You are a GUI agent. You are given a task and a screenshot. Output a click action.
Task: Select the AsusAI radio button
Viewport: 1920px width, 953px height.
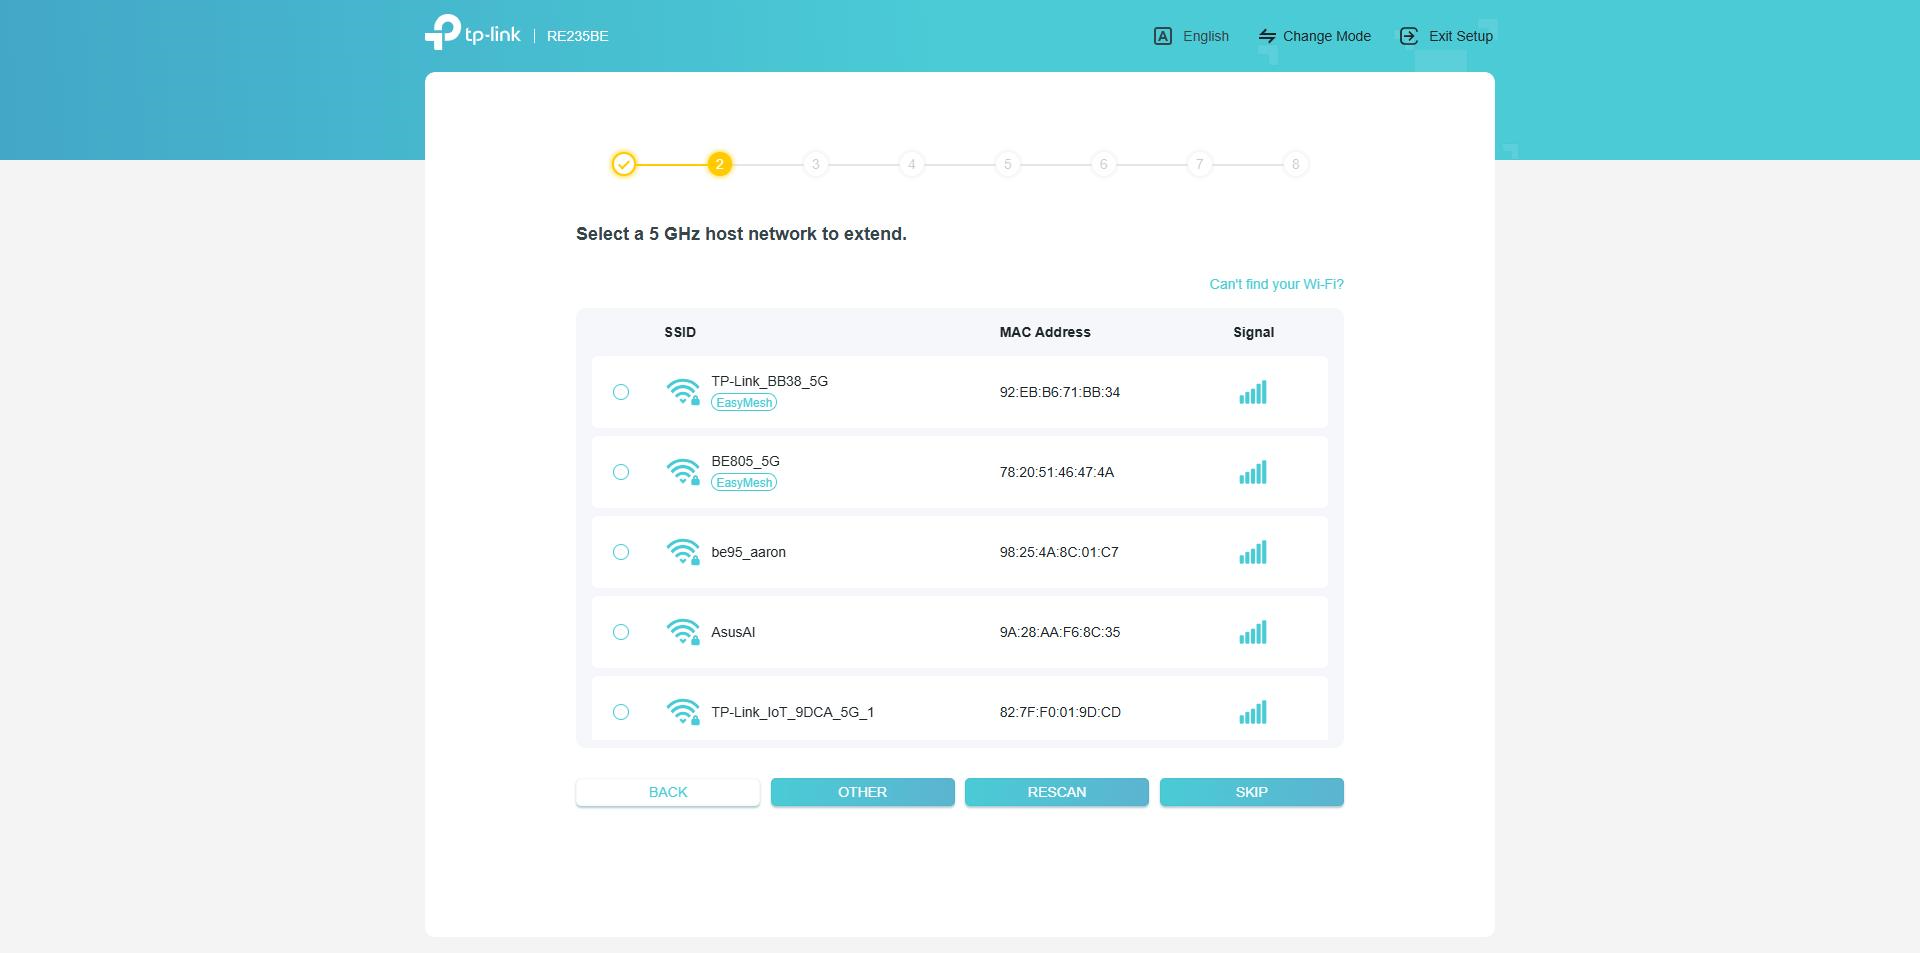coord(621,632)
